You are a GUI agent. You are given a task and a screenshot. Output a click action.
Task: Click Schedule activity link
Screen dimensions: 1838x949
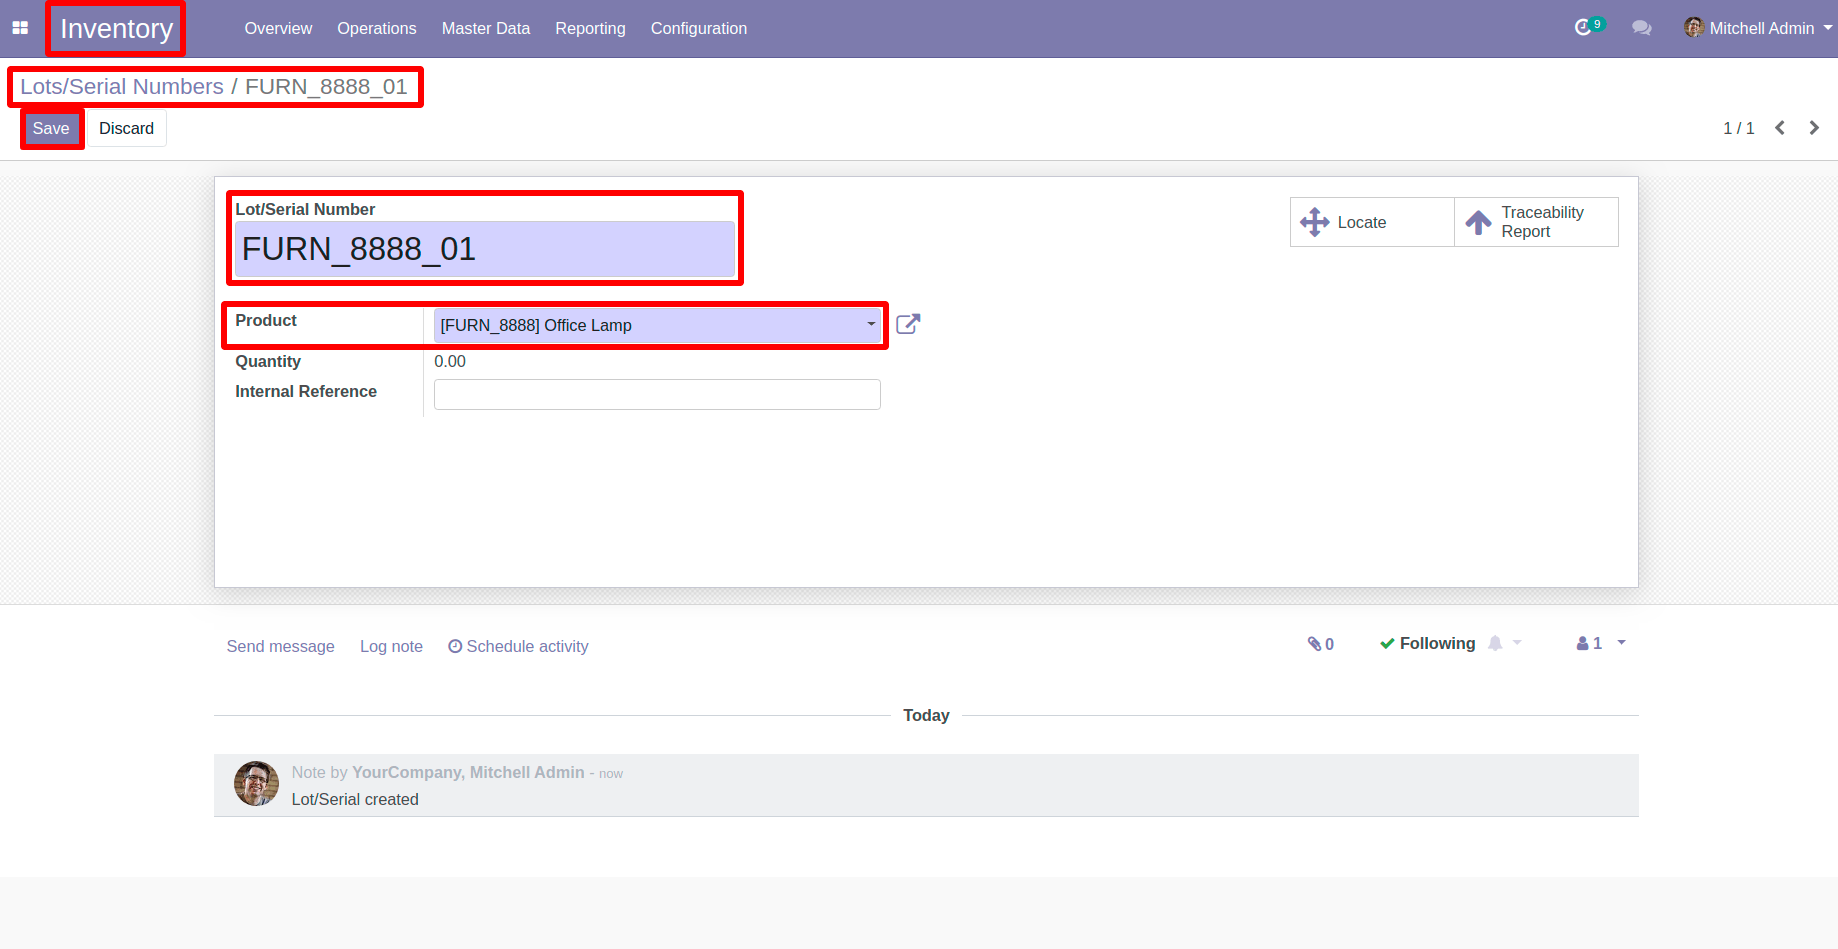point(518,646)
